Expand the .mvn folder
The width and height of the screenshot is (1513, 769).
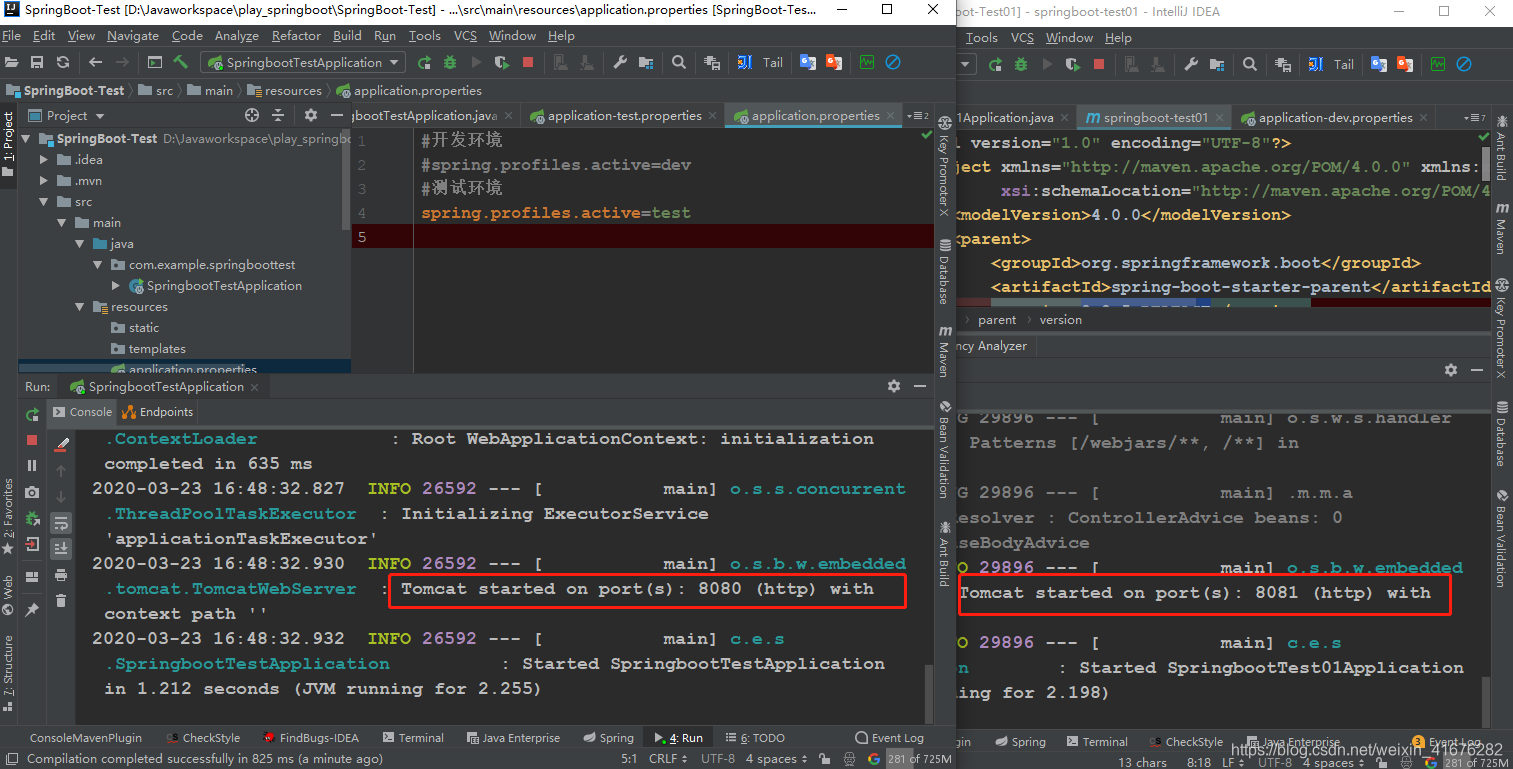pos(43,181)
